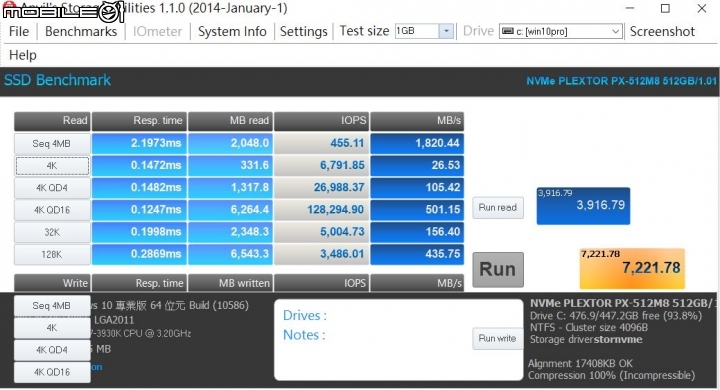The width and height of the screenshot is (720, 390).
Task: Click the 4K response time 0.1472ms
Action: pos(139,165)
